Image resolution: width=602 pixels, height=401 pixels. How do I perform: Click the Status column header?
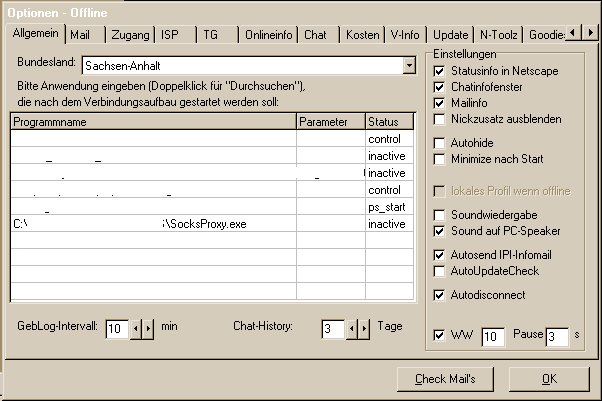coord(390,122)
